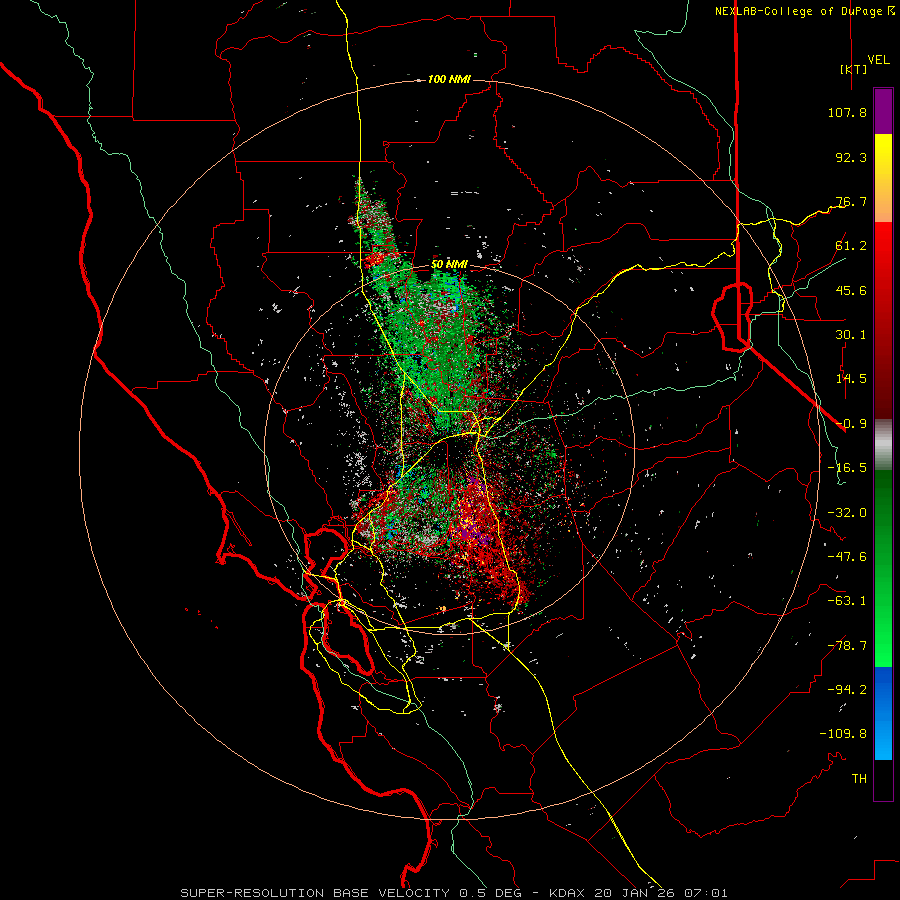Click the TH legend label
Viewport: 900px width, 900px height.
point(859,779)
